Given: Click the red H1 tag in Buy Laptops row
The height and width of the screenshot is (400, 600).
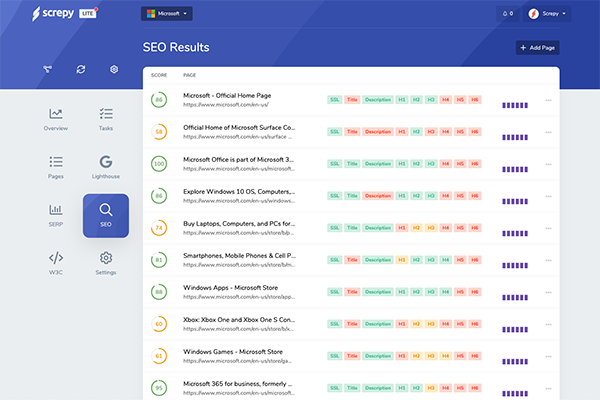Looking at the screenshot, I should point(401,228).
